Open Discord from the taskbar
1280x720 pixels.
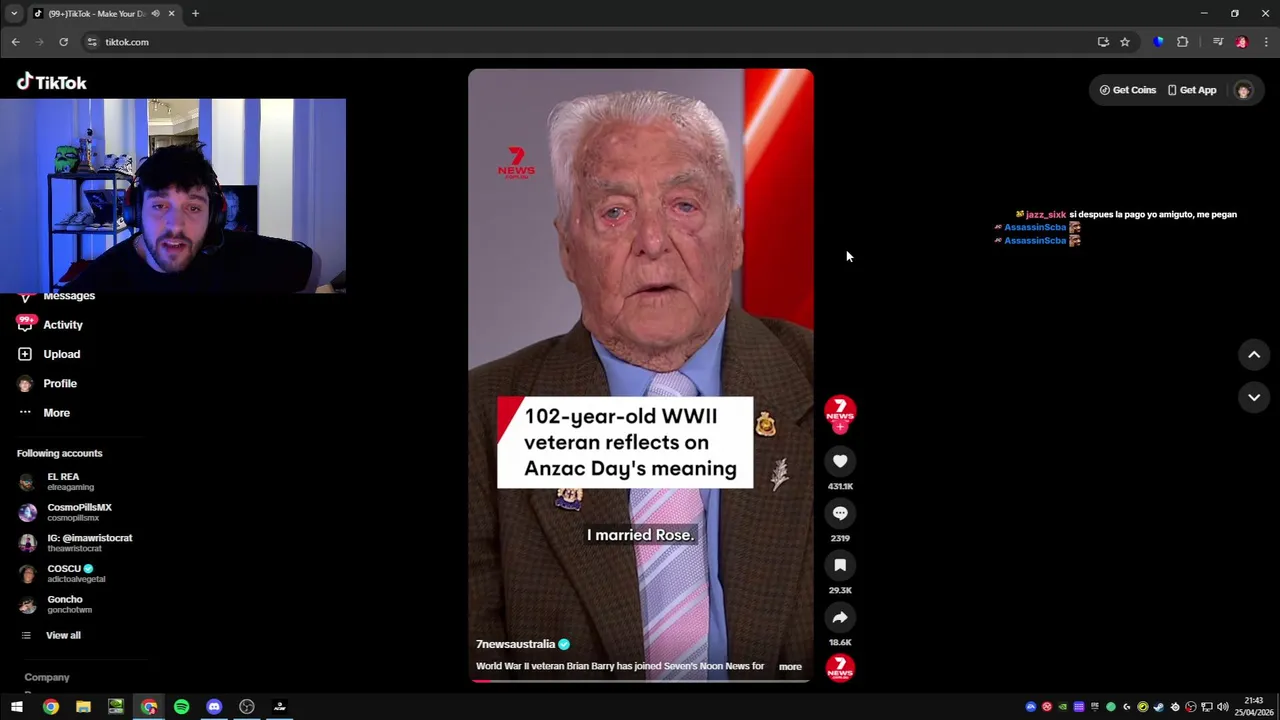tap(214, 707)
